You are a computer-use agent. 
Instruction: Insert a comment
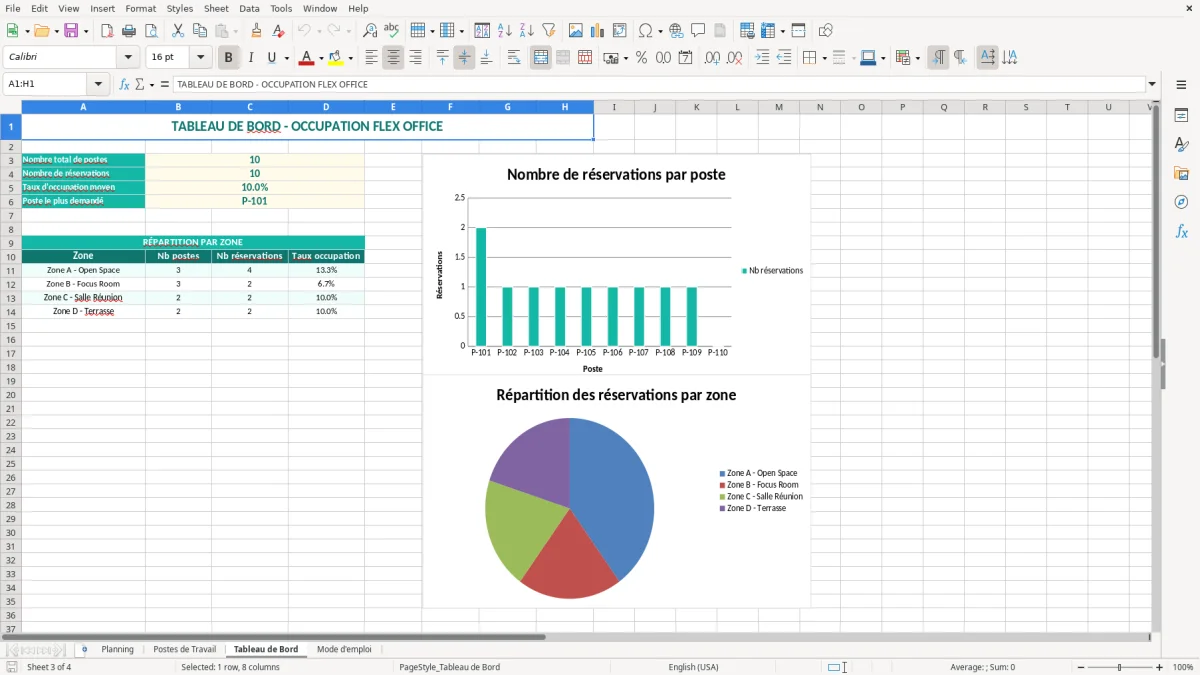[x=698, y=31]
